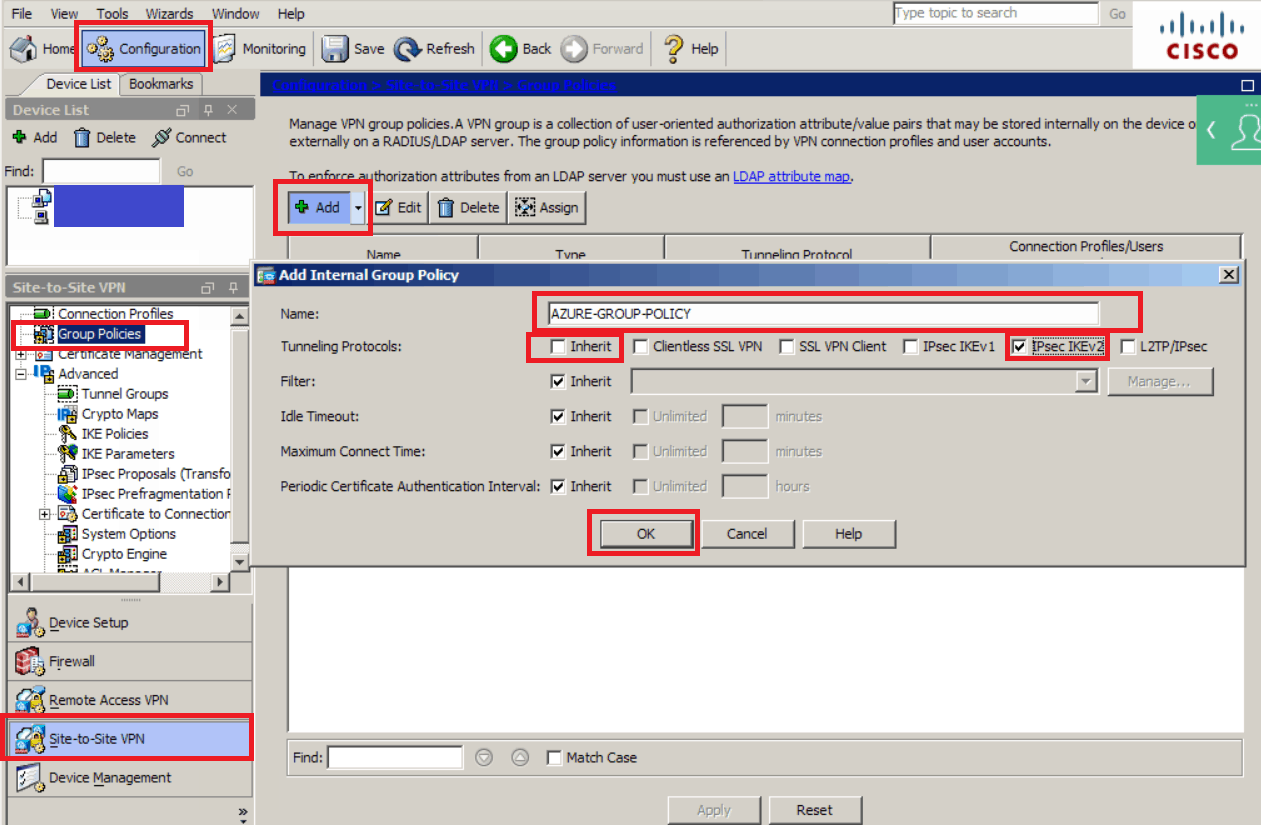Open the Help menu
Screen dimensions: 1261x825
coord(291,14)
